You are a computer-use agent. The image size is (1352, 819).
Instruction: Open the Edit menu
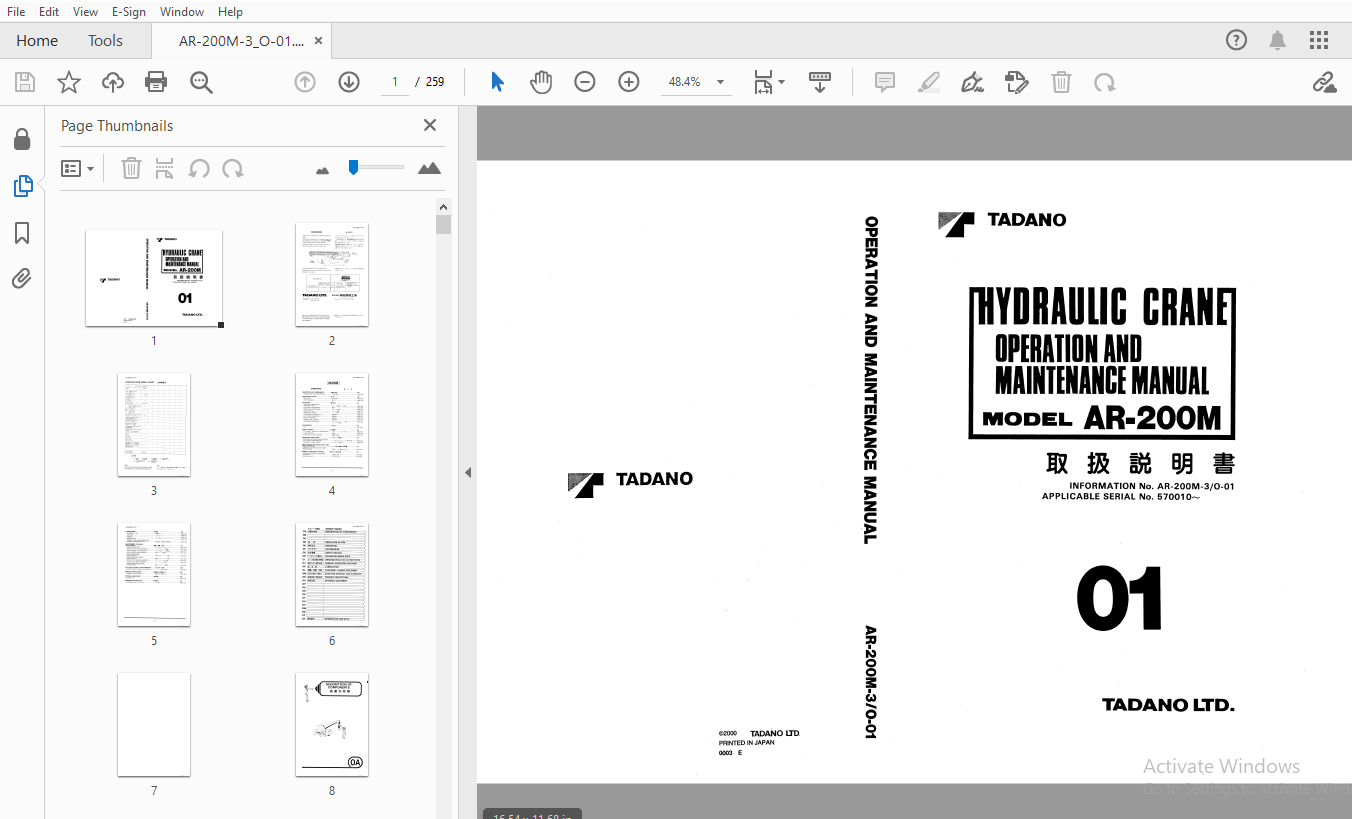coord(49,11)
